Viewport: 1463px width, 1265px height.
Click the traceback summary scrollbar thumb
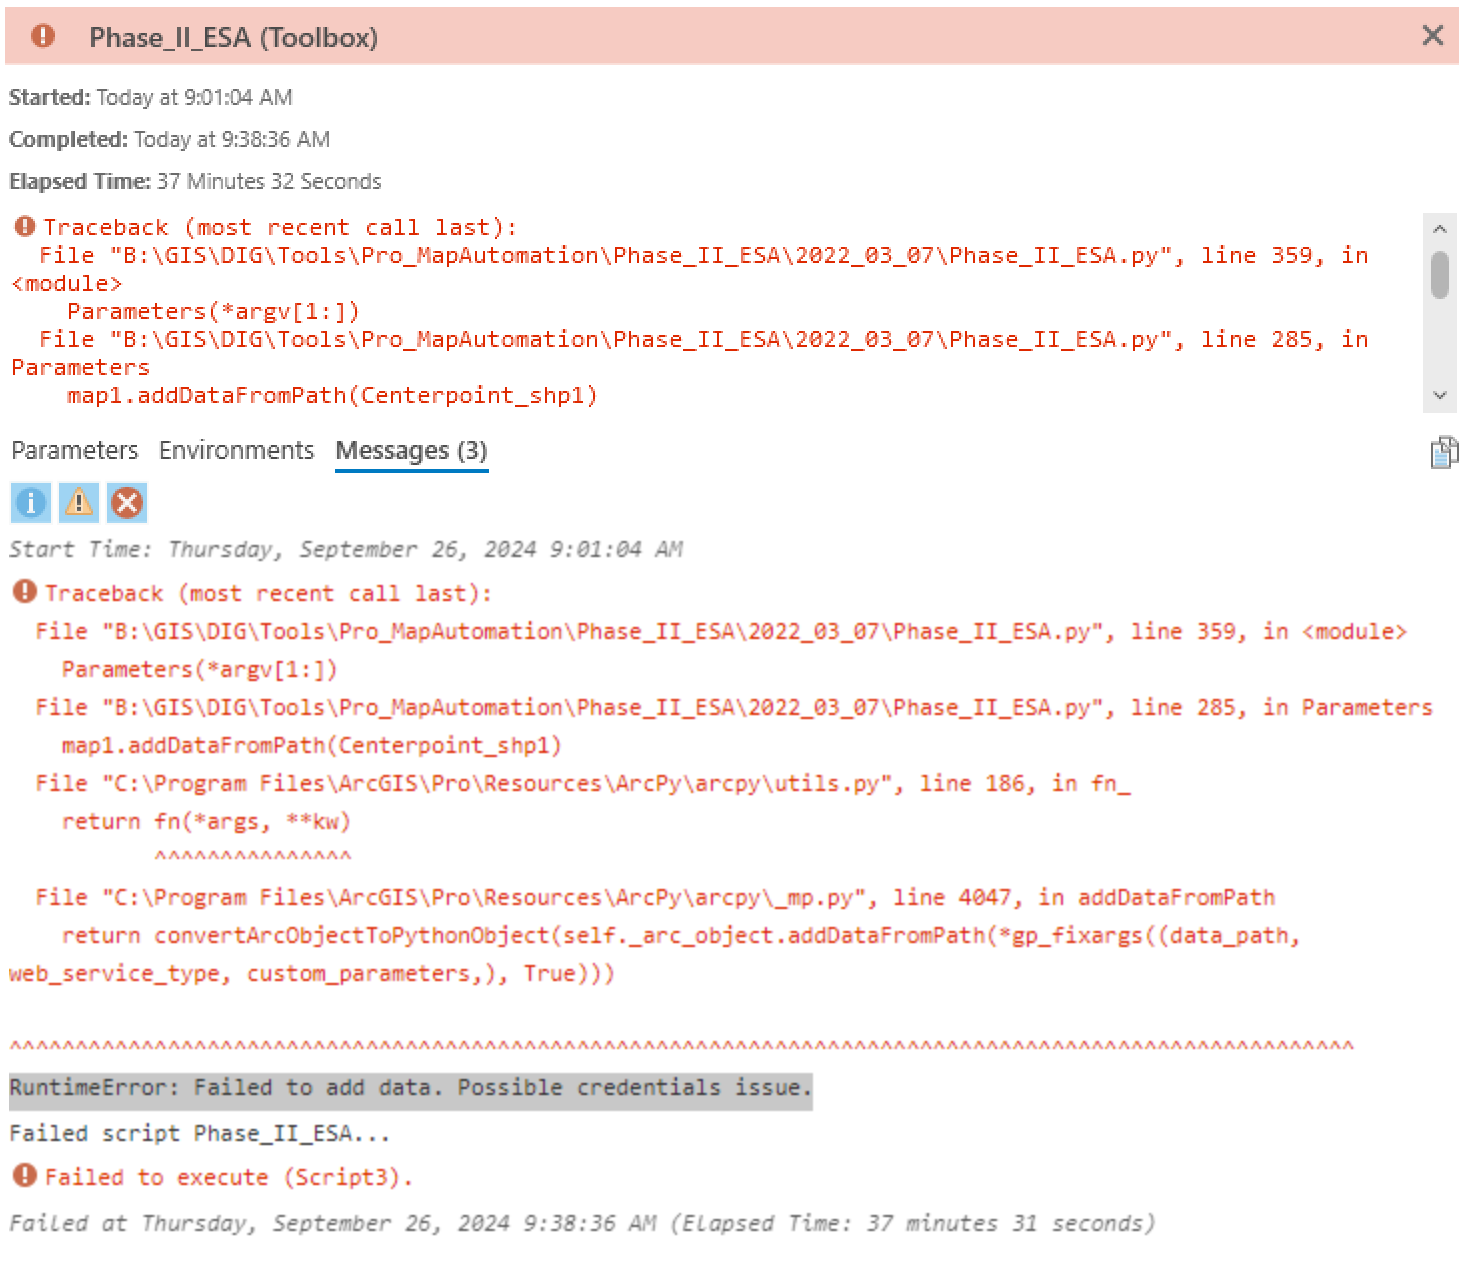point(1439,275)
